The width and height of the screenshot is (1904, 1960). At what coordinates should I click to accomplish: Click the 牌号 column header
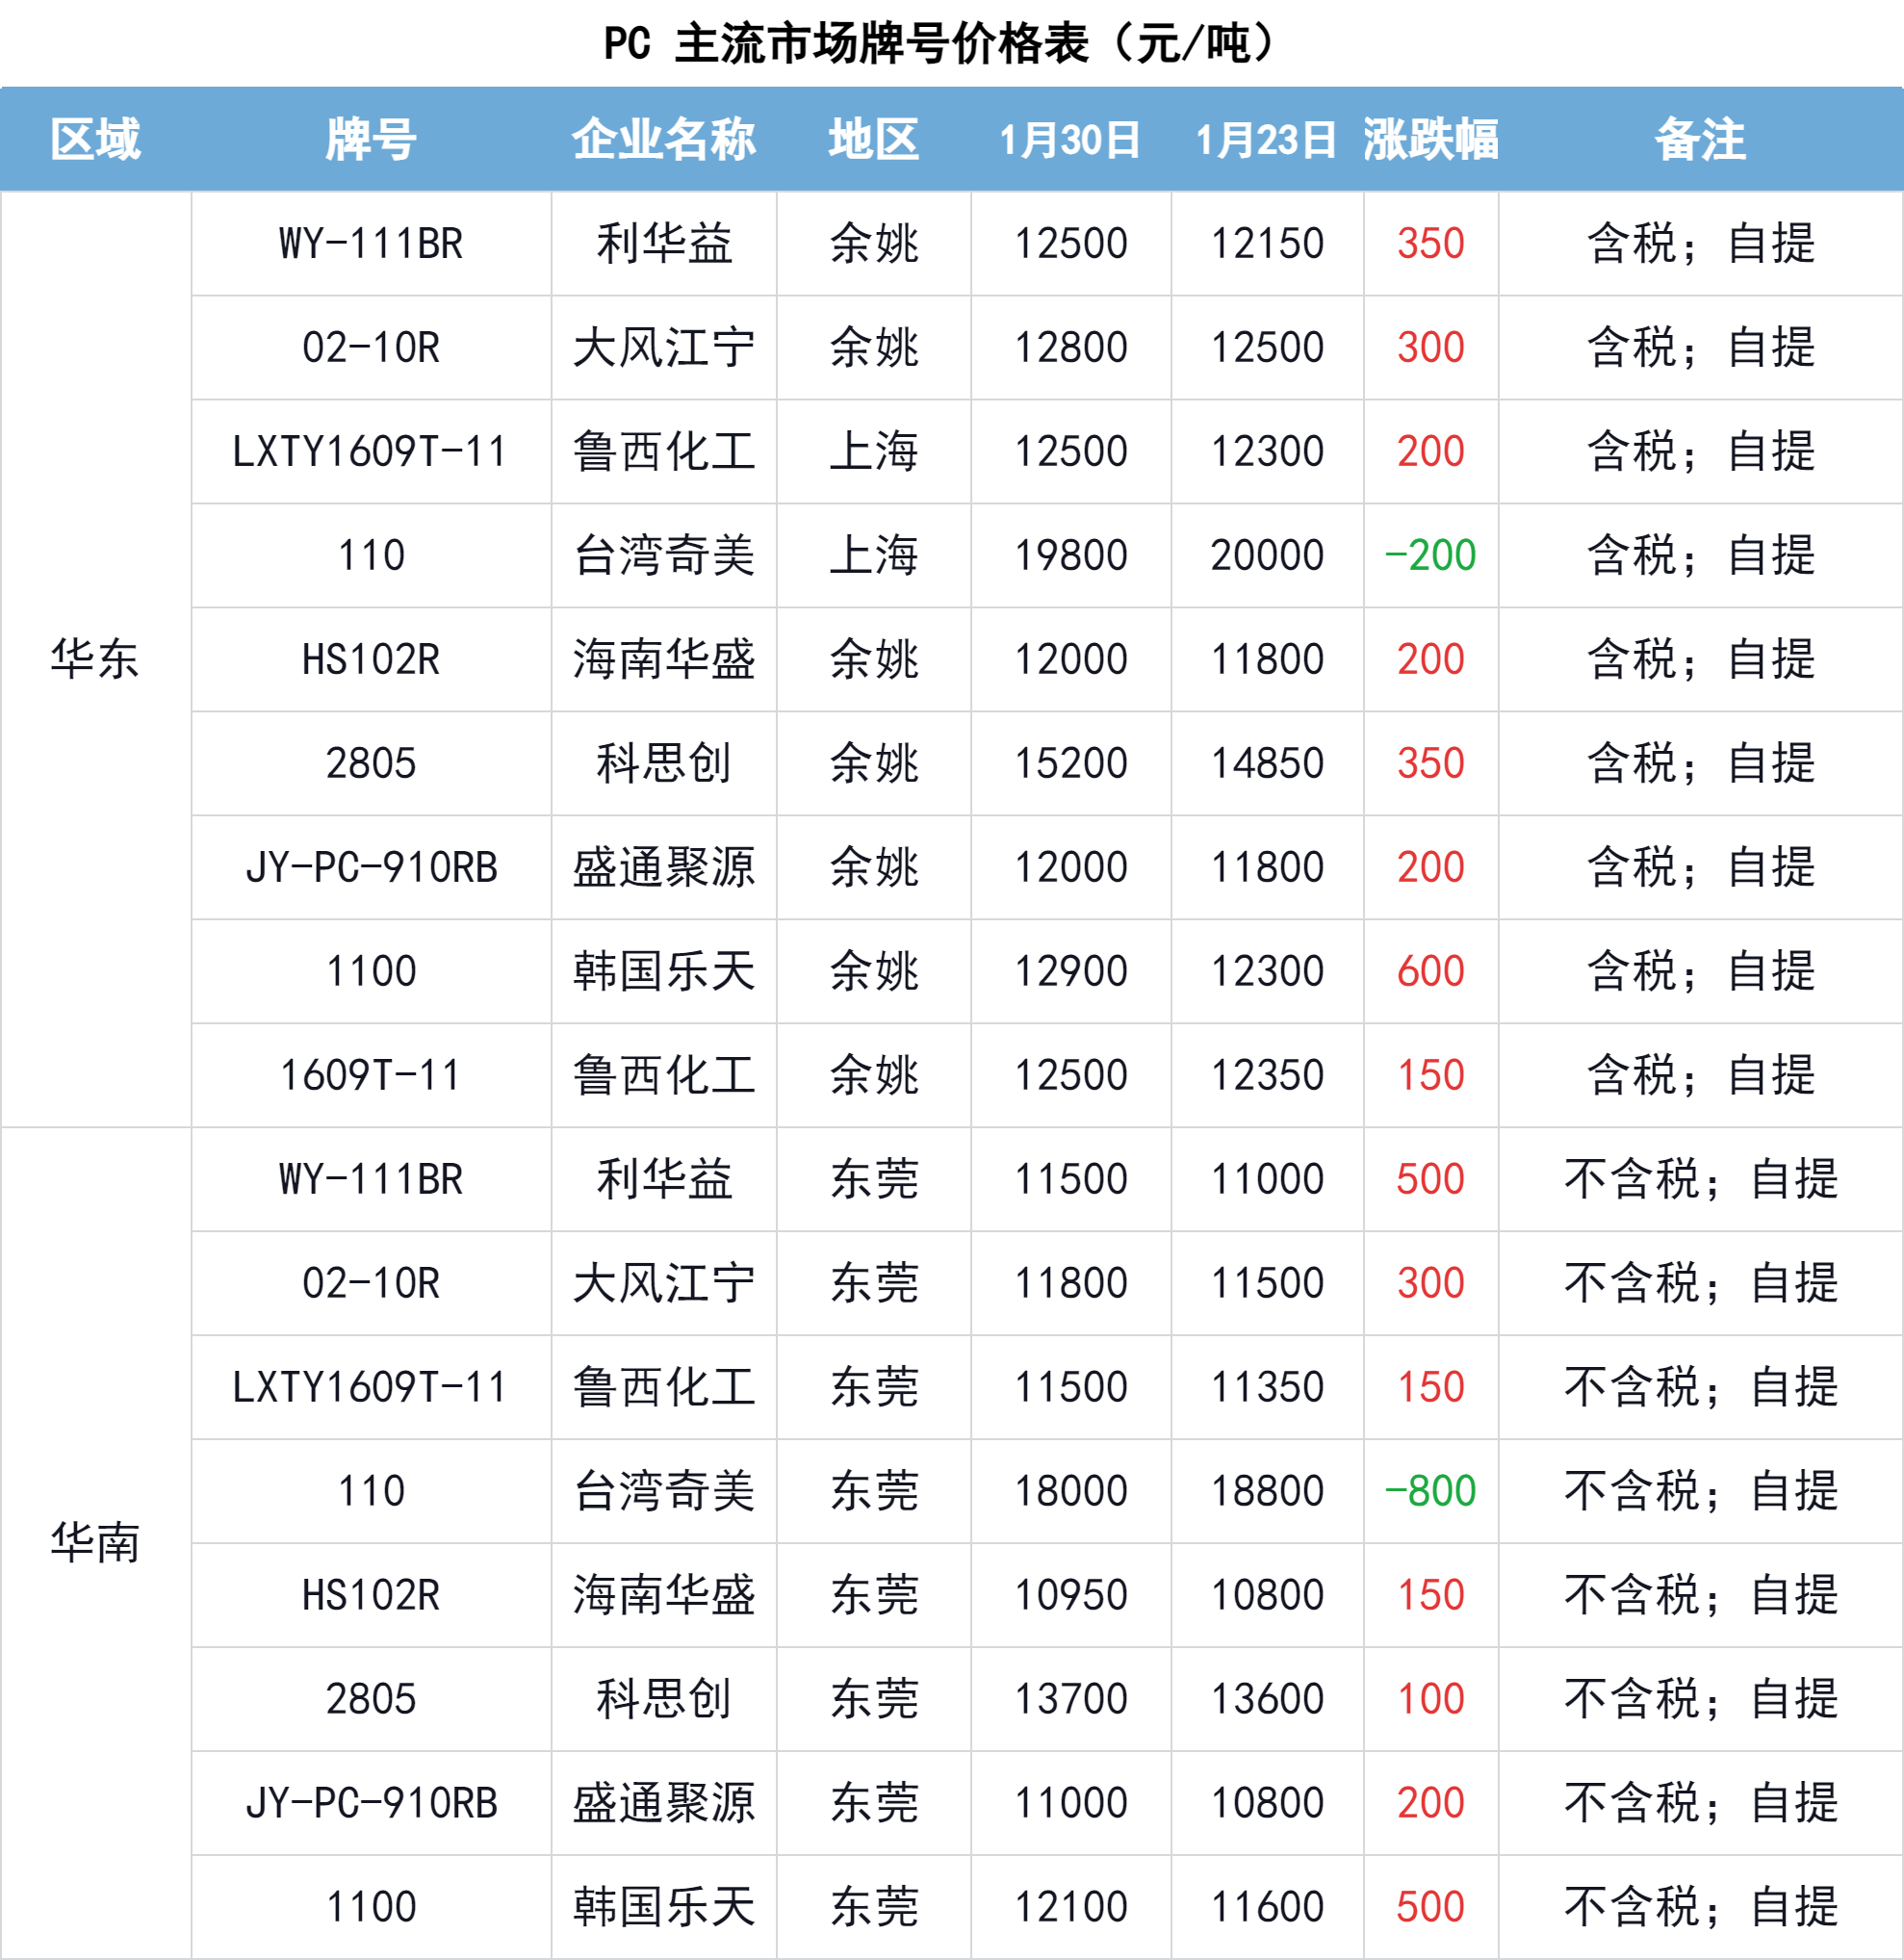pos(371,139)
